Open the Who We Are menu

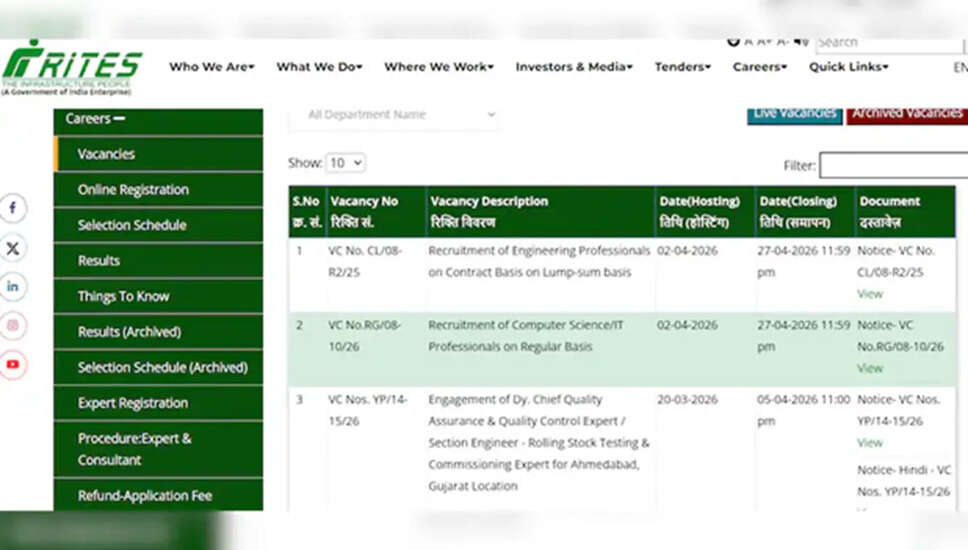pyautogui.click(x=211, y=67)
